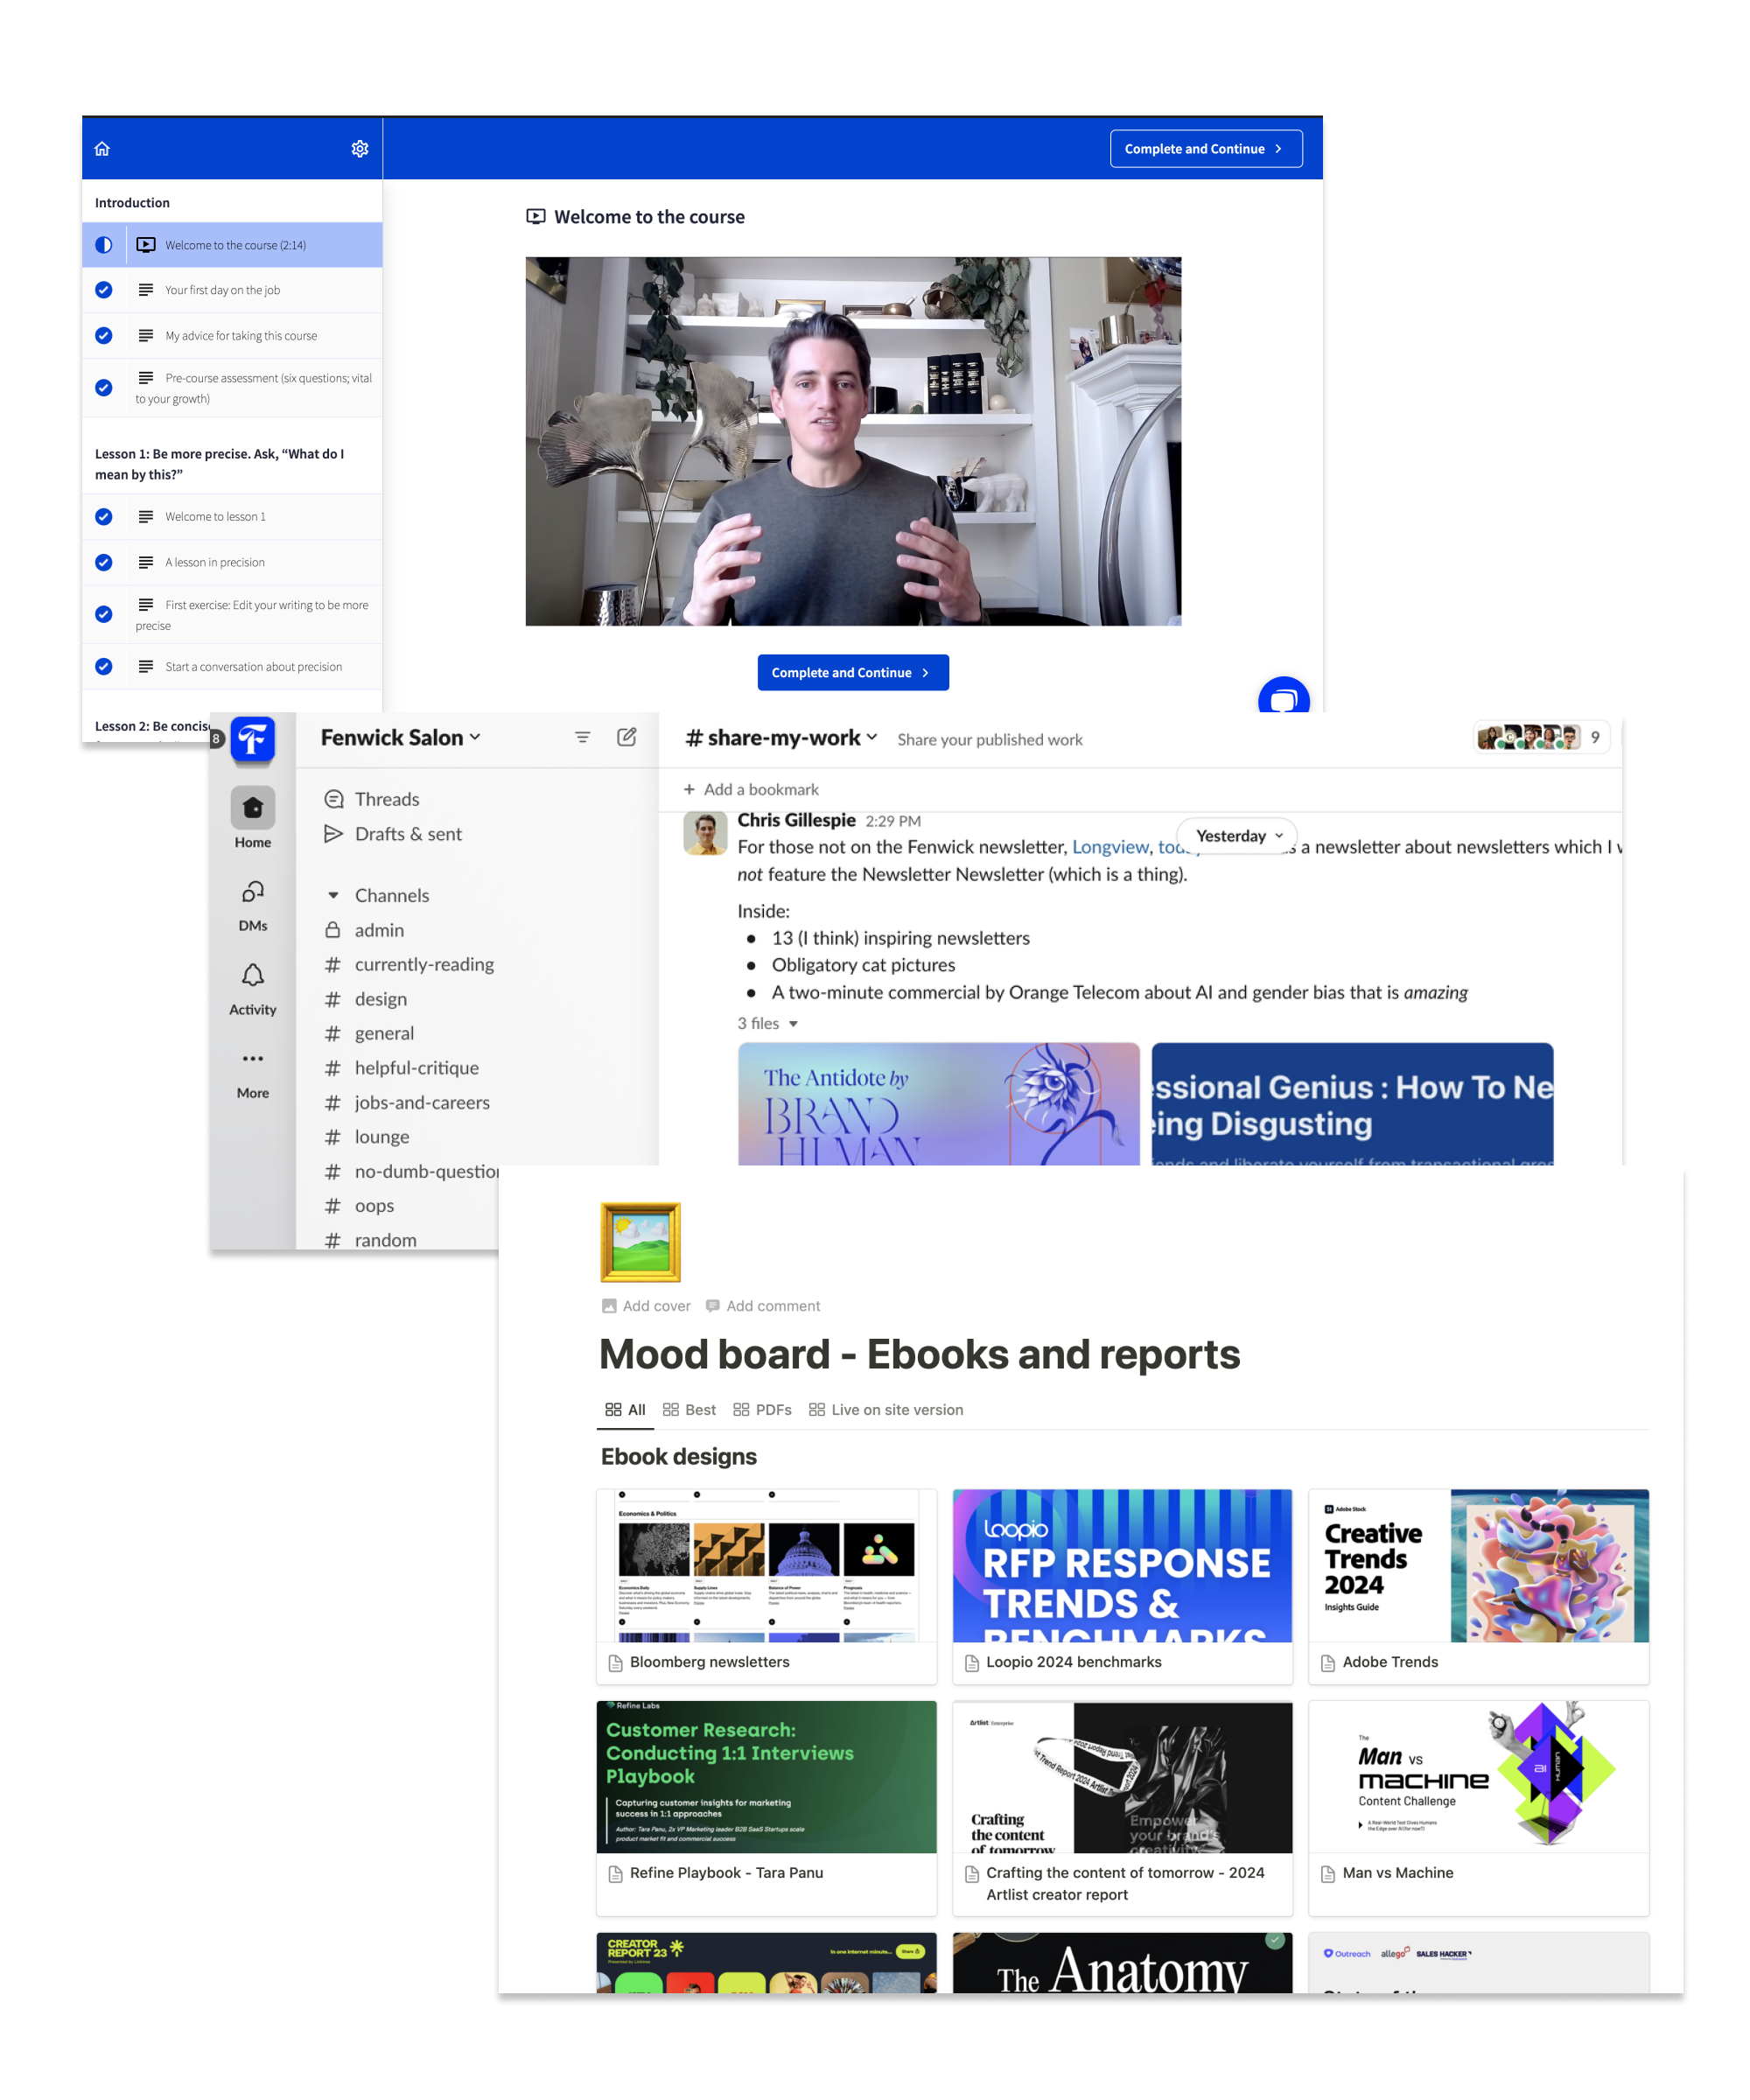This screenshot has height=2100, width=1750.
Task: Click the framed picture page icon
Action: 640,1242
